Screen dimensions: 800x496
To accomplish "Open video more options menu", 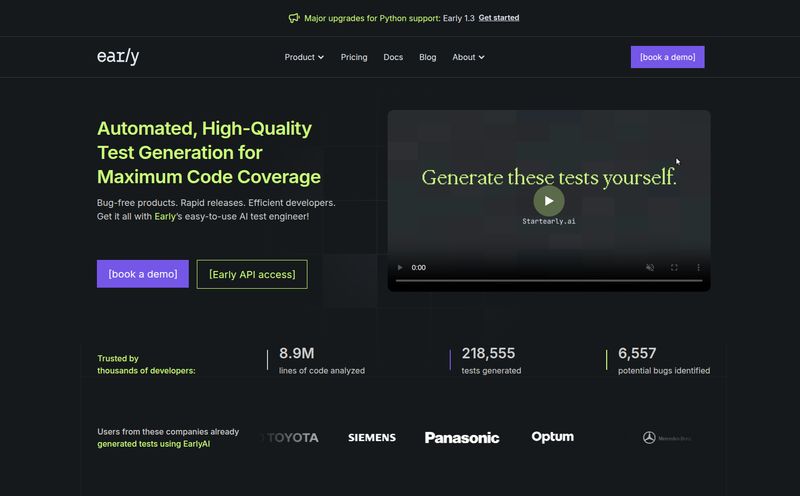I will click(x=698, y=267).
